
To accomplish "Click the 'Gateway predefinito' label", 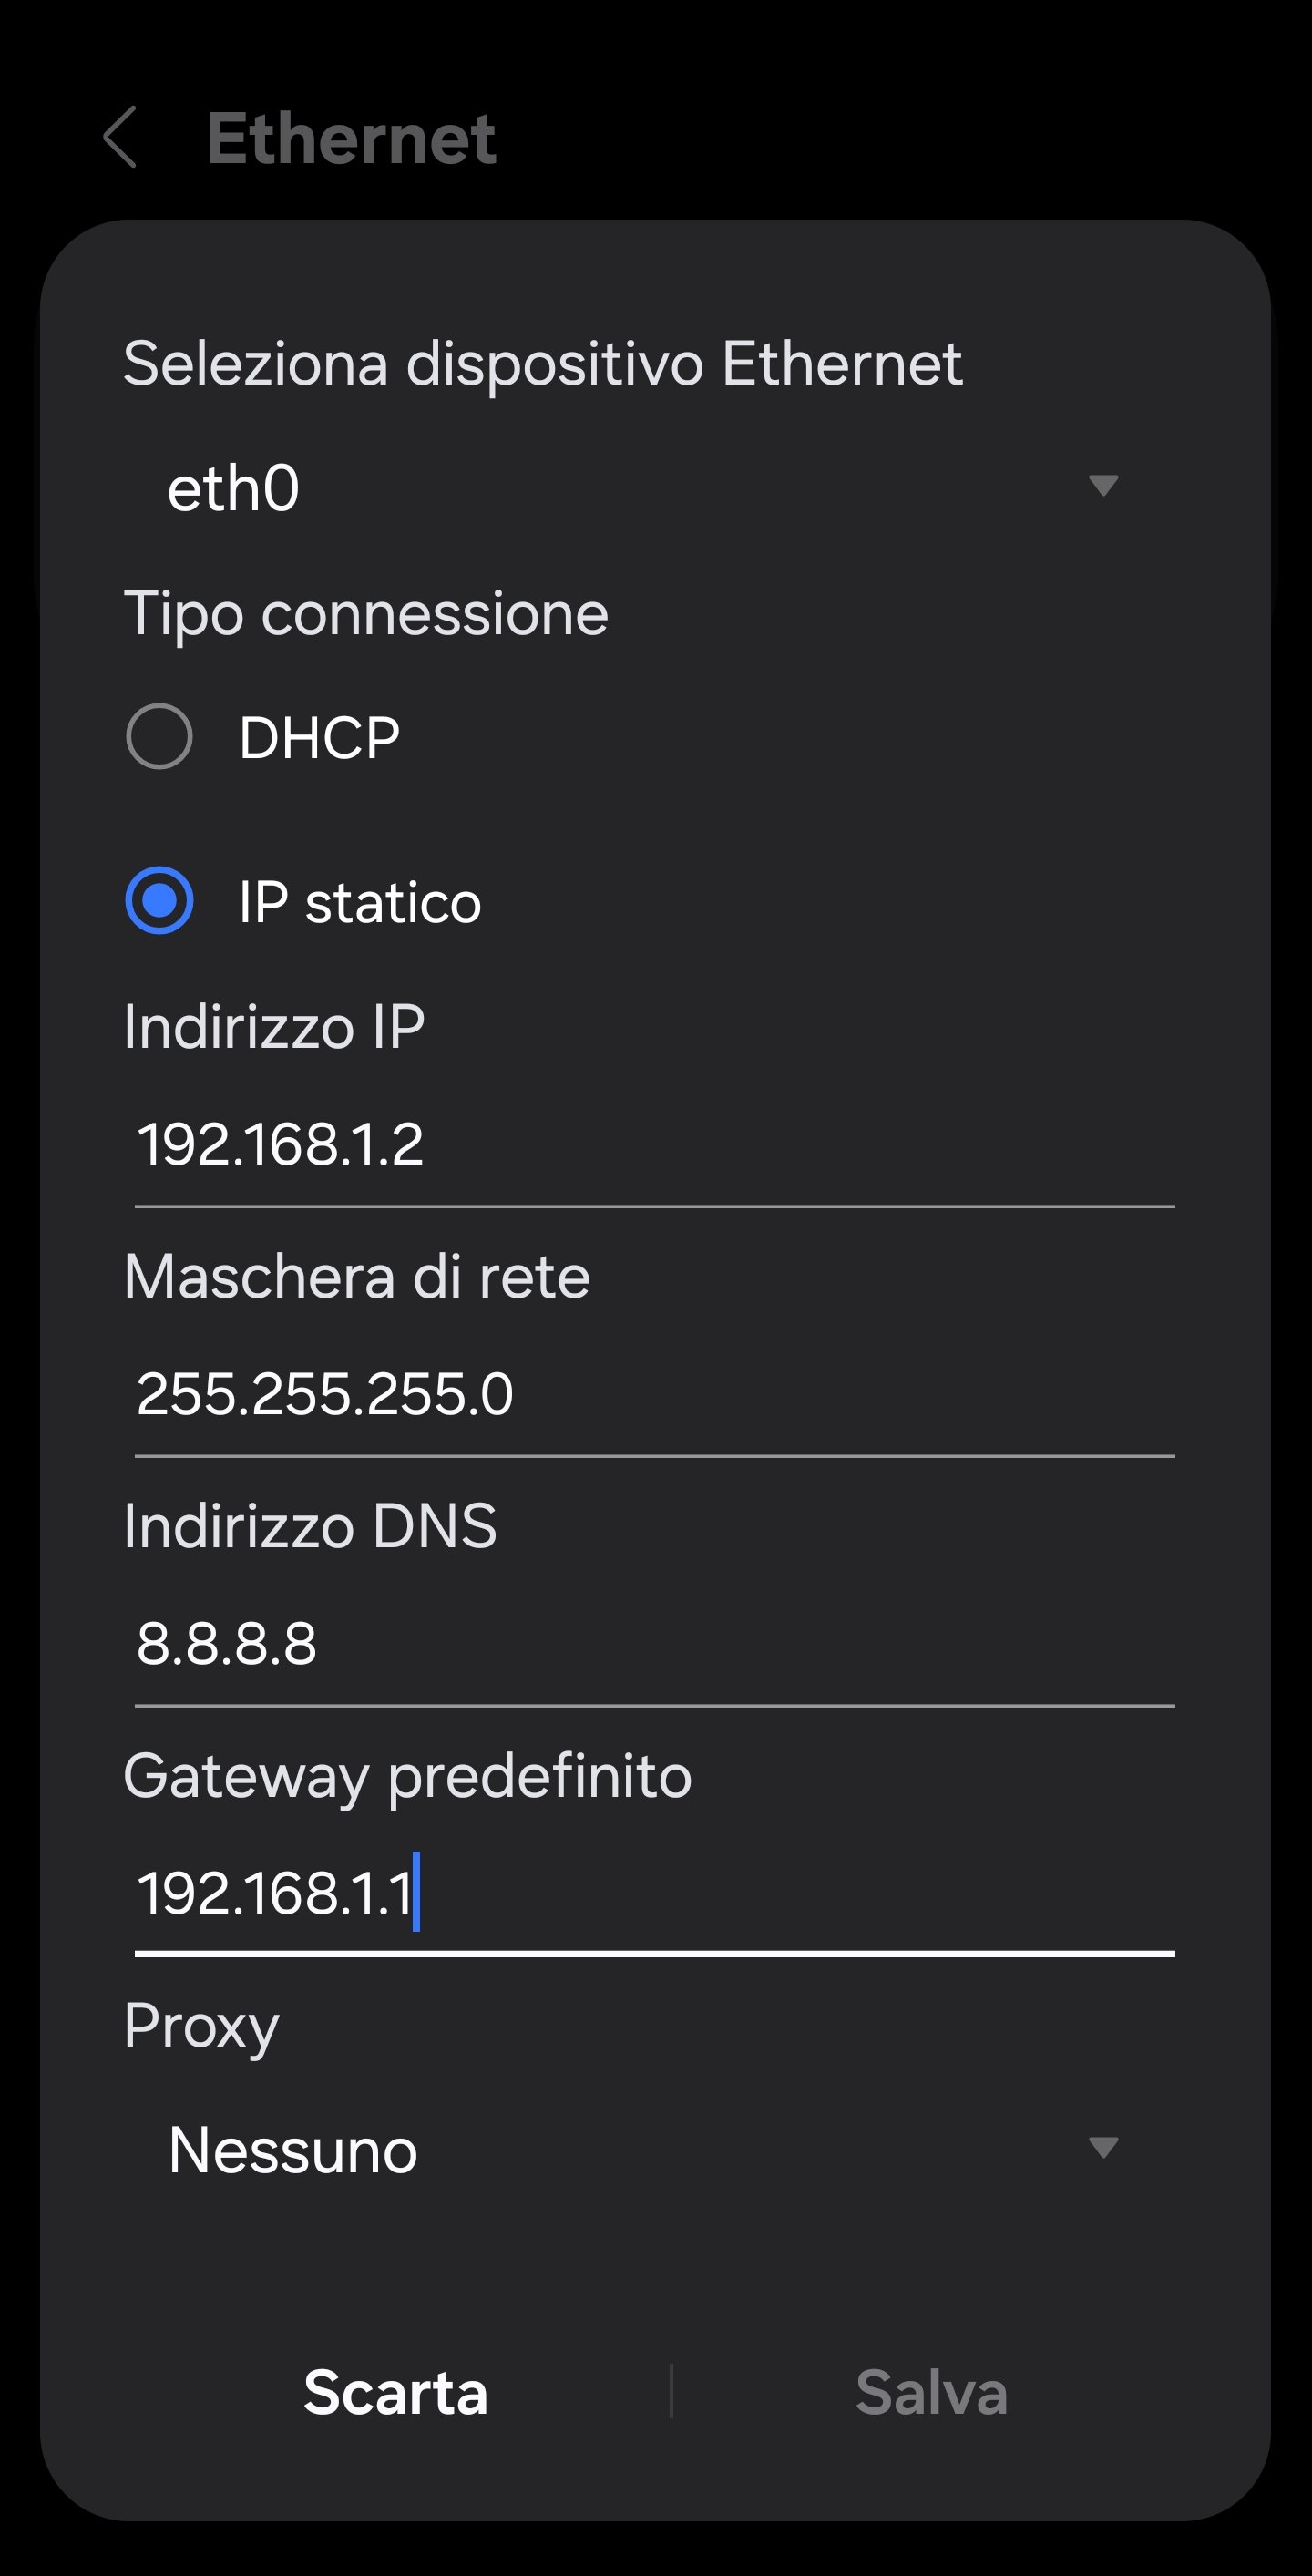I will coord(407,1776).
